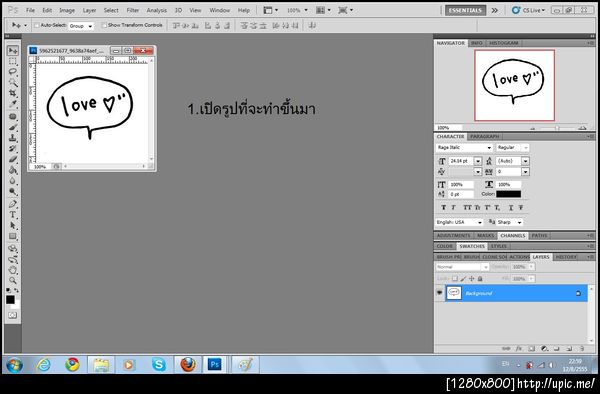Select the 3D Object Rotate tool
600x394 pixels.
13,249
